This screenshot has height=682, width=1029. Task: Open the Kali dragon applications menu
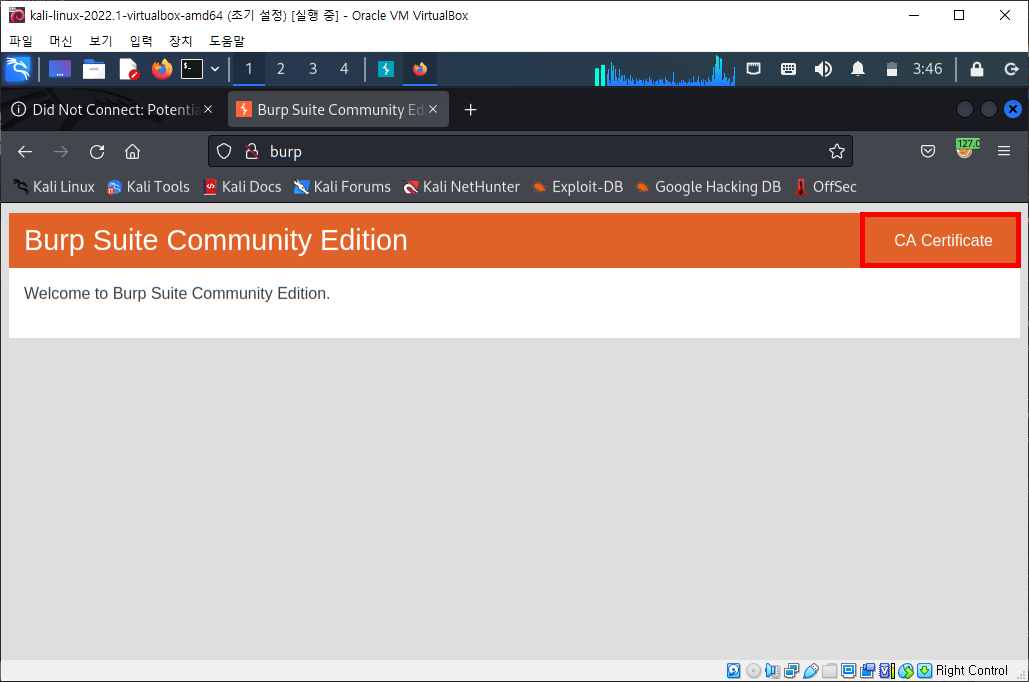[18, 69]
